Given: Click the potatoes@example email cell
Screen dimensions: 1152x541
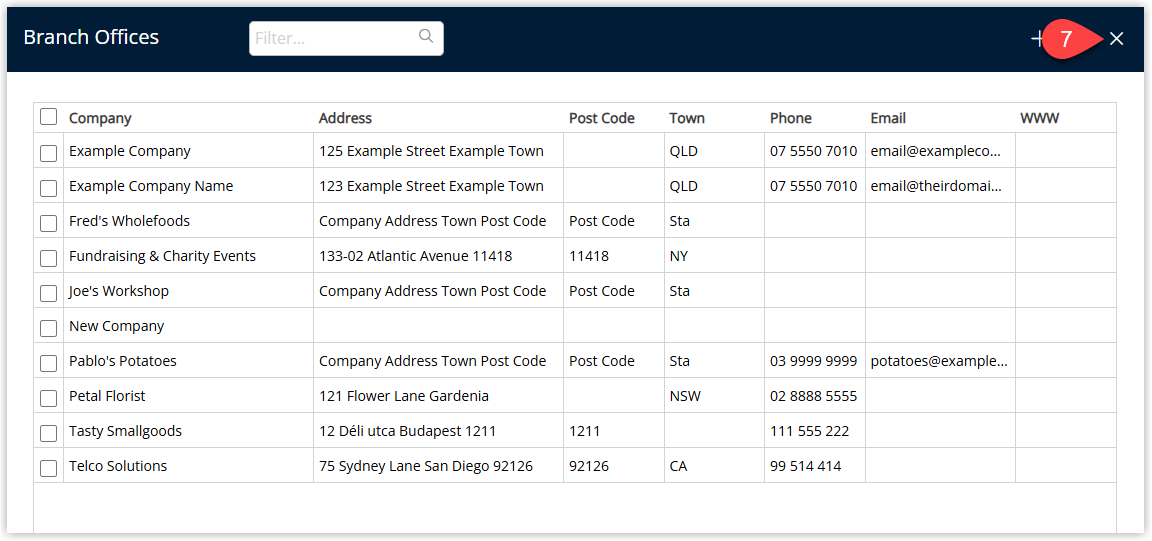Looking at the screenshot, I should pyautogui.click(x=940, y=361).
